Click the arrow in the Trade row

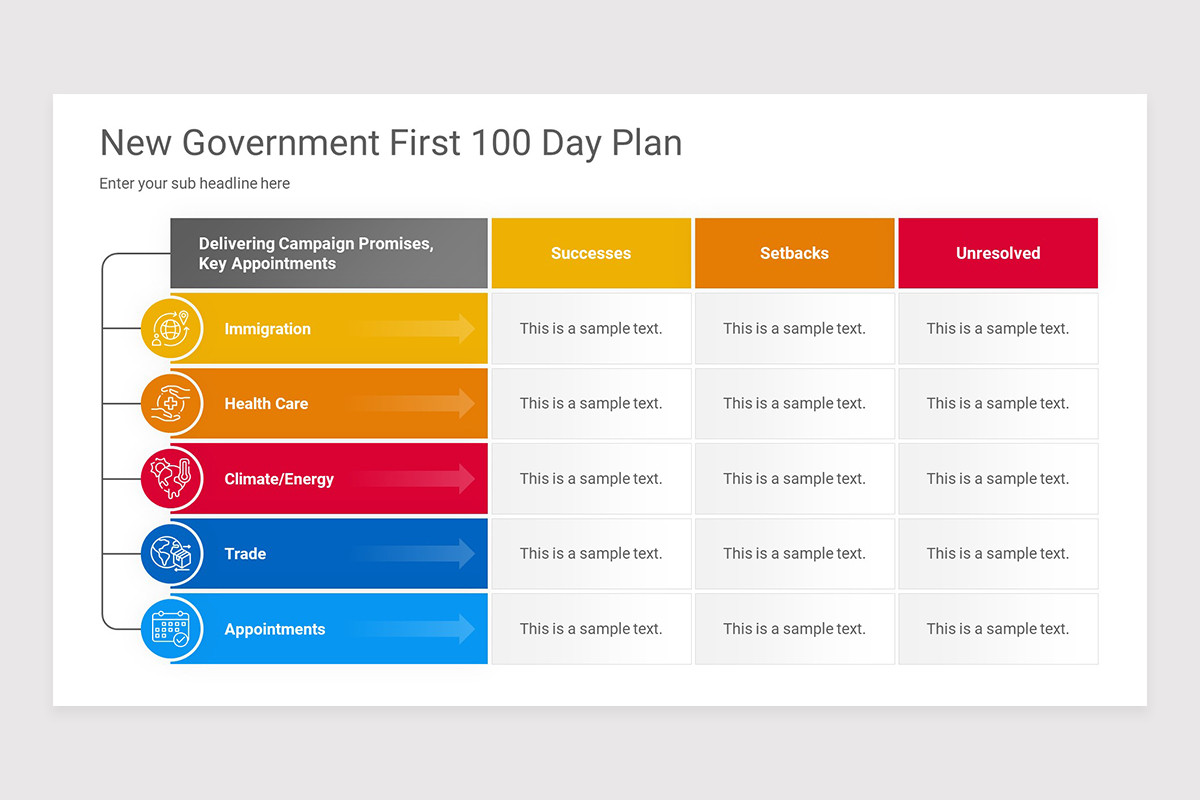point(415,553)
